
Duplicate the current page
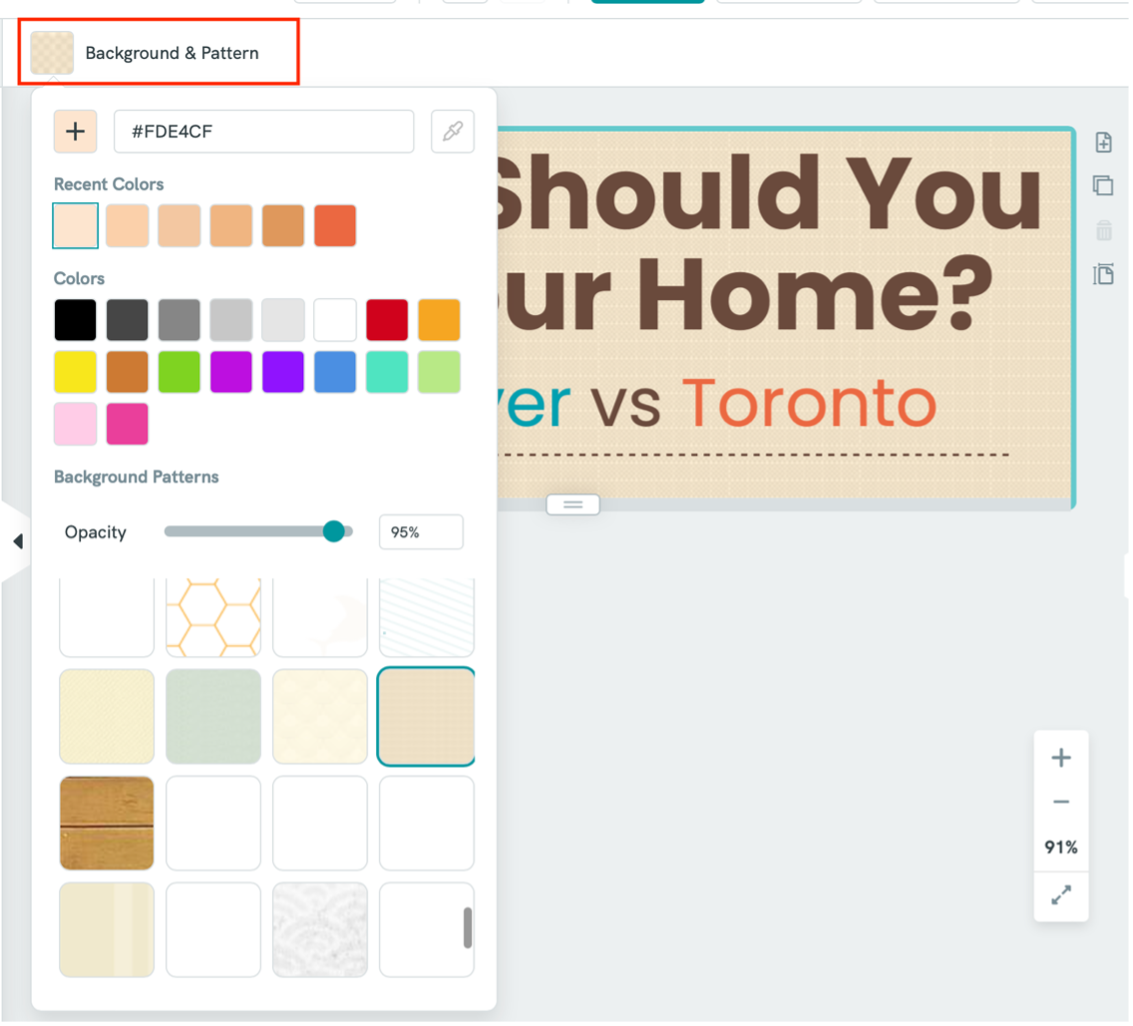(1103, 186)
